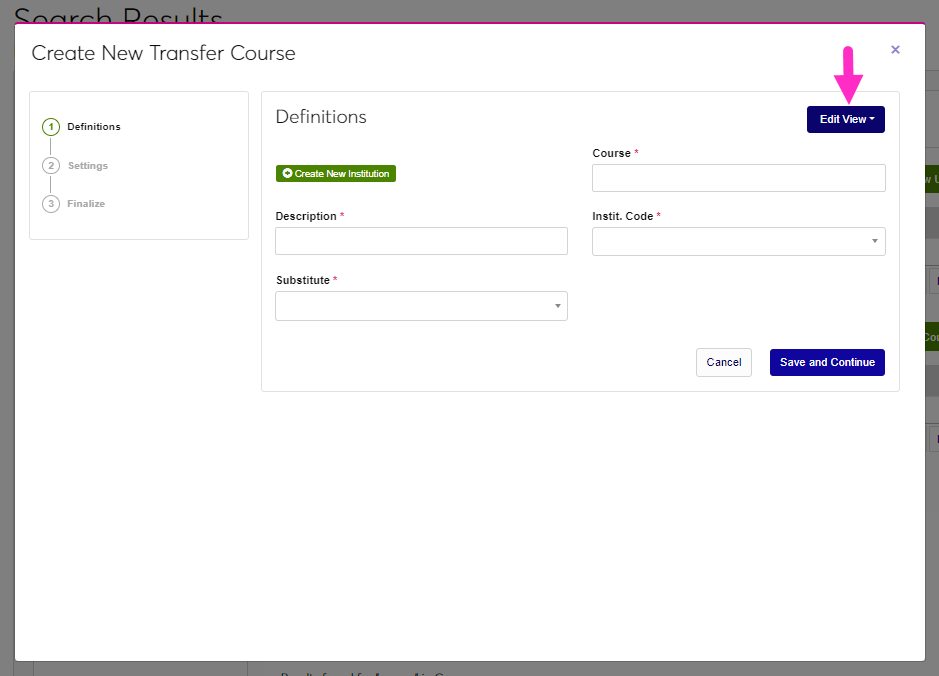Viewport: 939px width, 676px height.
Task: Open the Edit View dropdown
Action: pyautogui.click(x=846, y=120)
